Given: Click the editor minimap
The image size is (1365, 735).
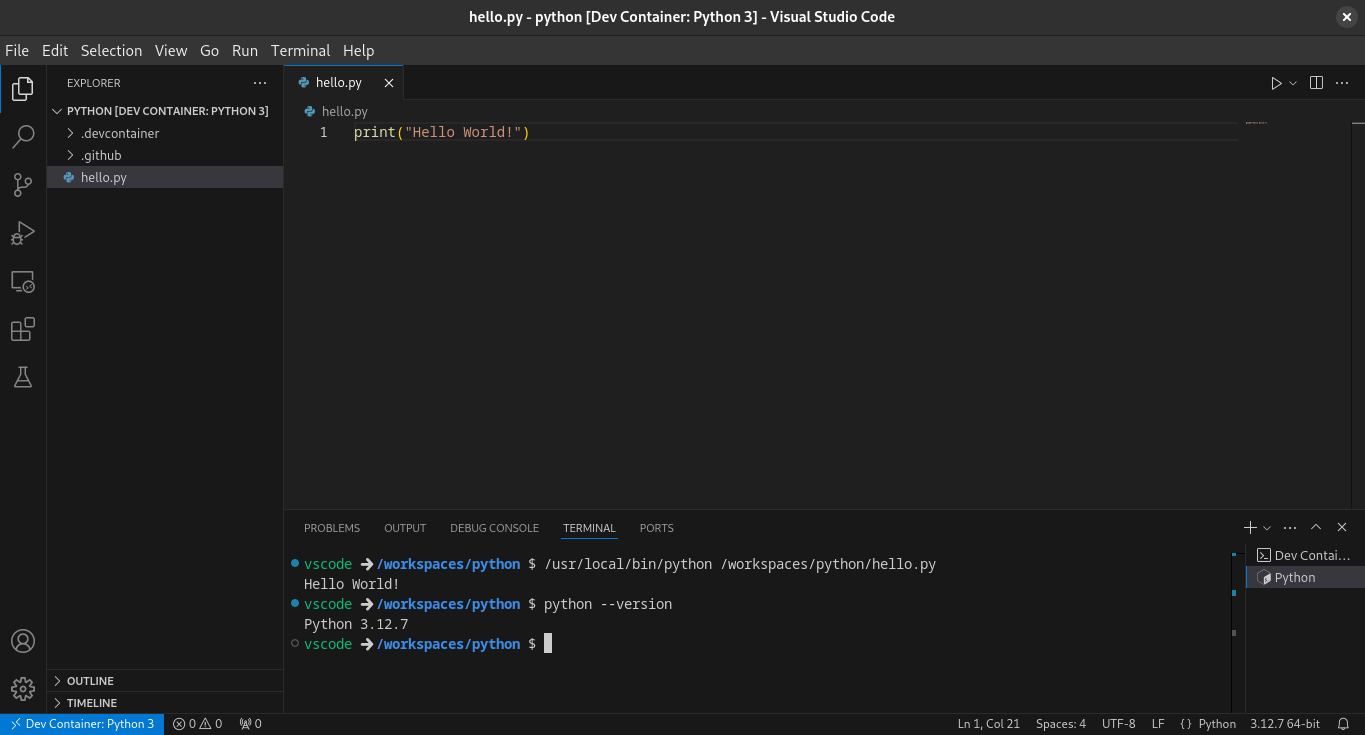Looking at the screenshot, I should pyautogui.click(x=1256, y=124).
